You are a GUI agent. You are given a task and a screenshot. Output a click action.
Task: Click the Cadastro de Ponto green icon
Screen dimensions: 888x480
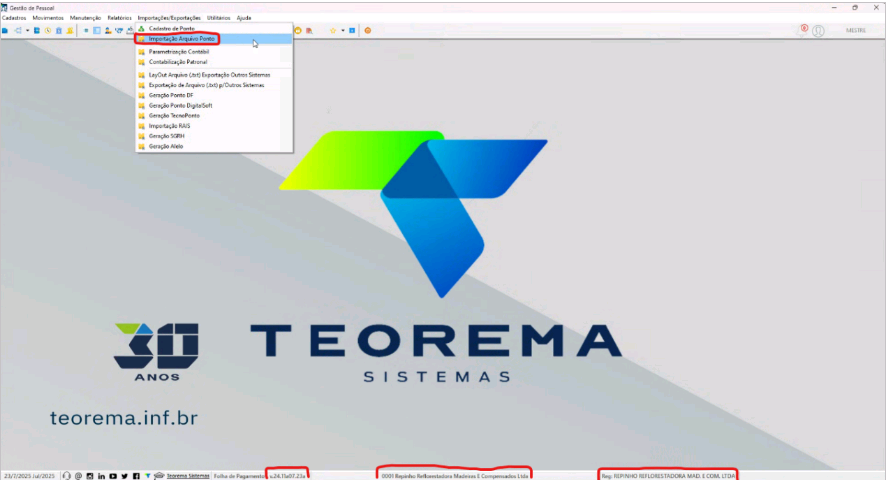coord(142,28)
